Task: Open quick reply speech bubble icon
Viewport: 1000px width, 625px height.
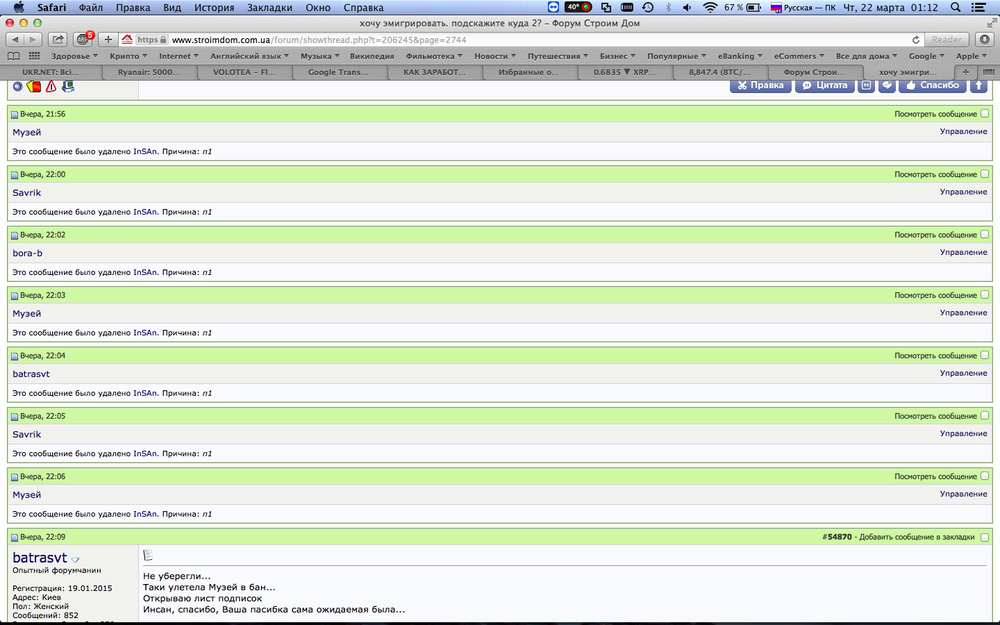Action: (887, 85)
